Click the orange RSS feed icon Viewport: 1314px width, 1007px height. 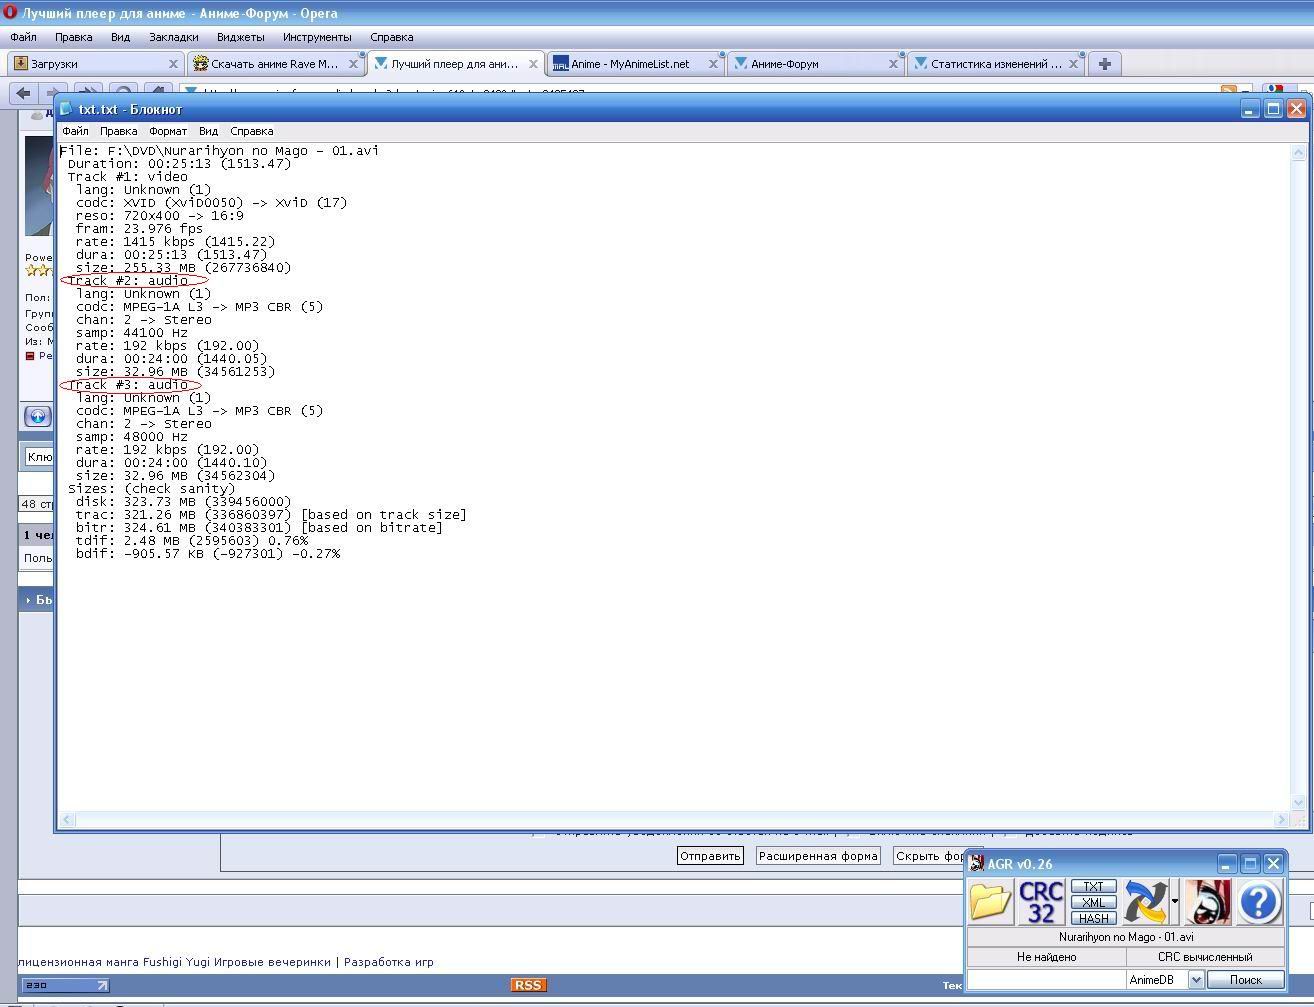click(527, 985)
